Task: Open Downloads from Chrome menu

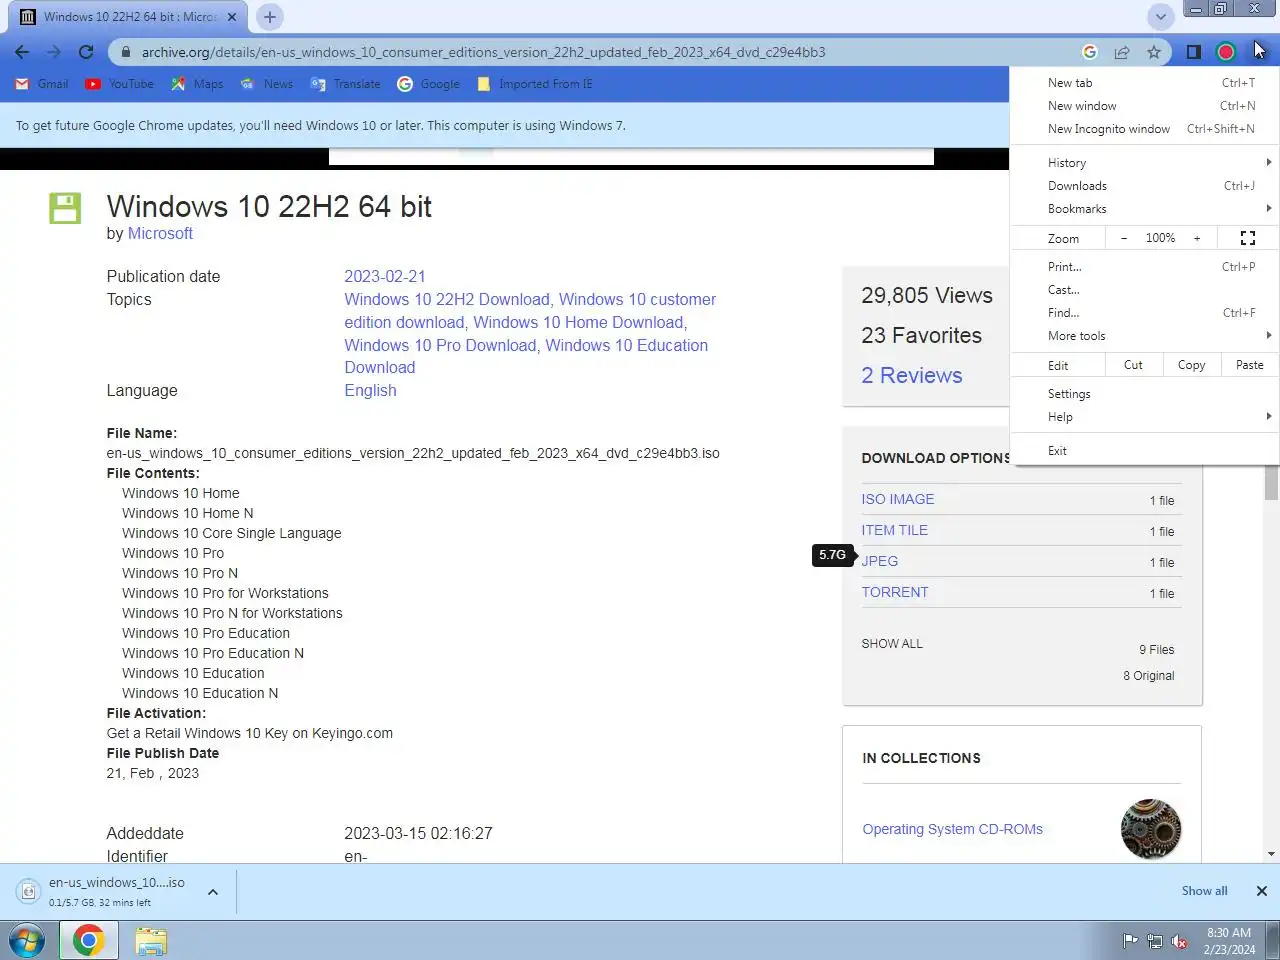Action: pos(1145,186)
